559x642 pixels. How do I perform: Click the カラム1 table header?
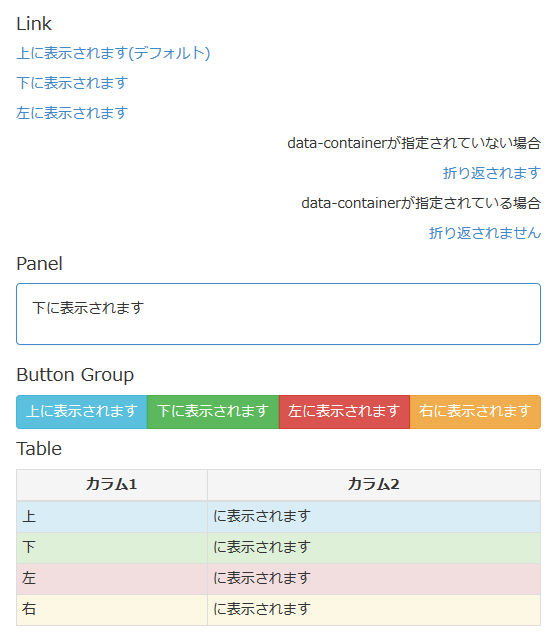pos(112,485)
